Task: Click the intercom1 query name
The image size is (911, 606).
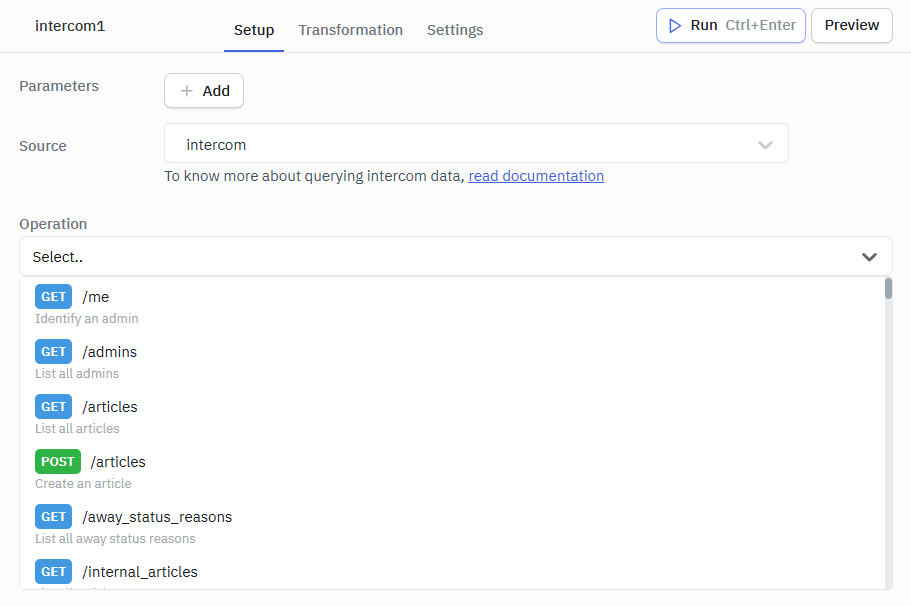Action: click(x=70, y=26)
